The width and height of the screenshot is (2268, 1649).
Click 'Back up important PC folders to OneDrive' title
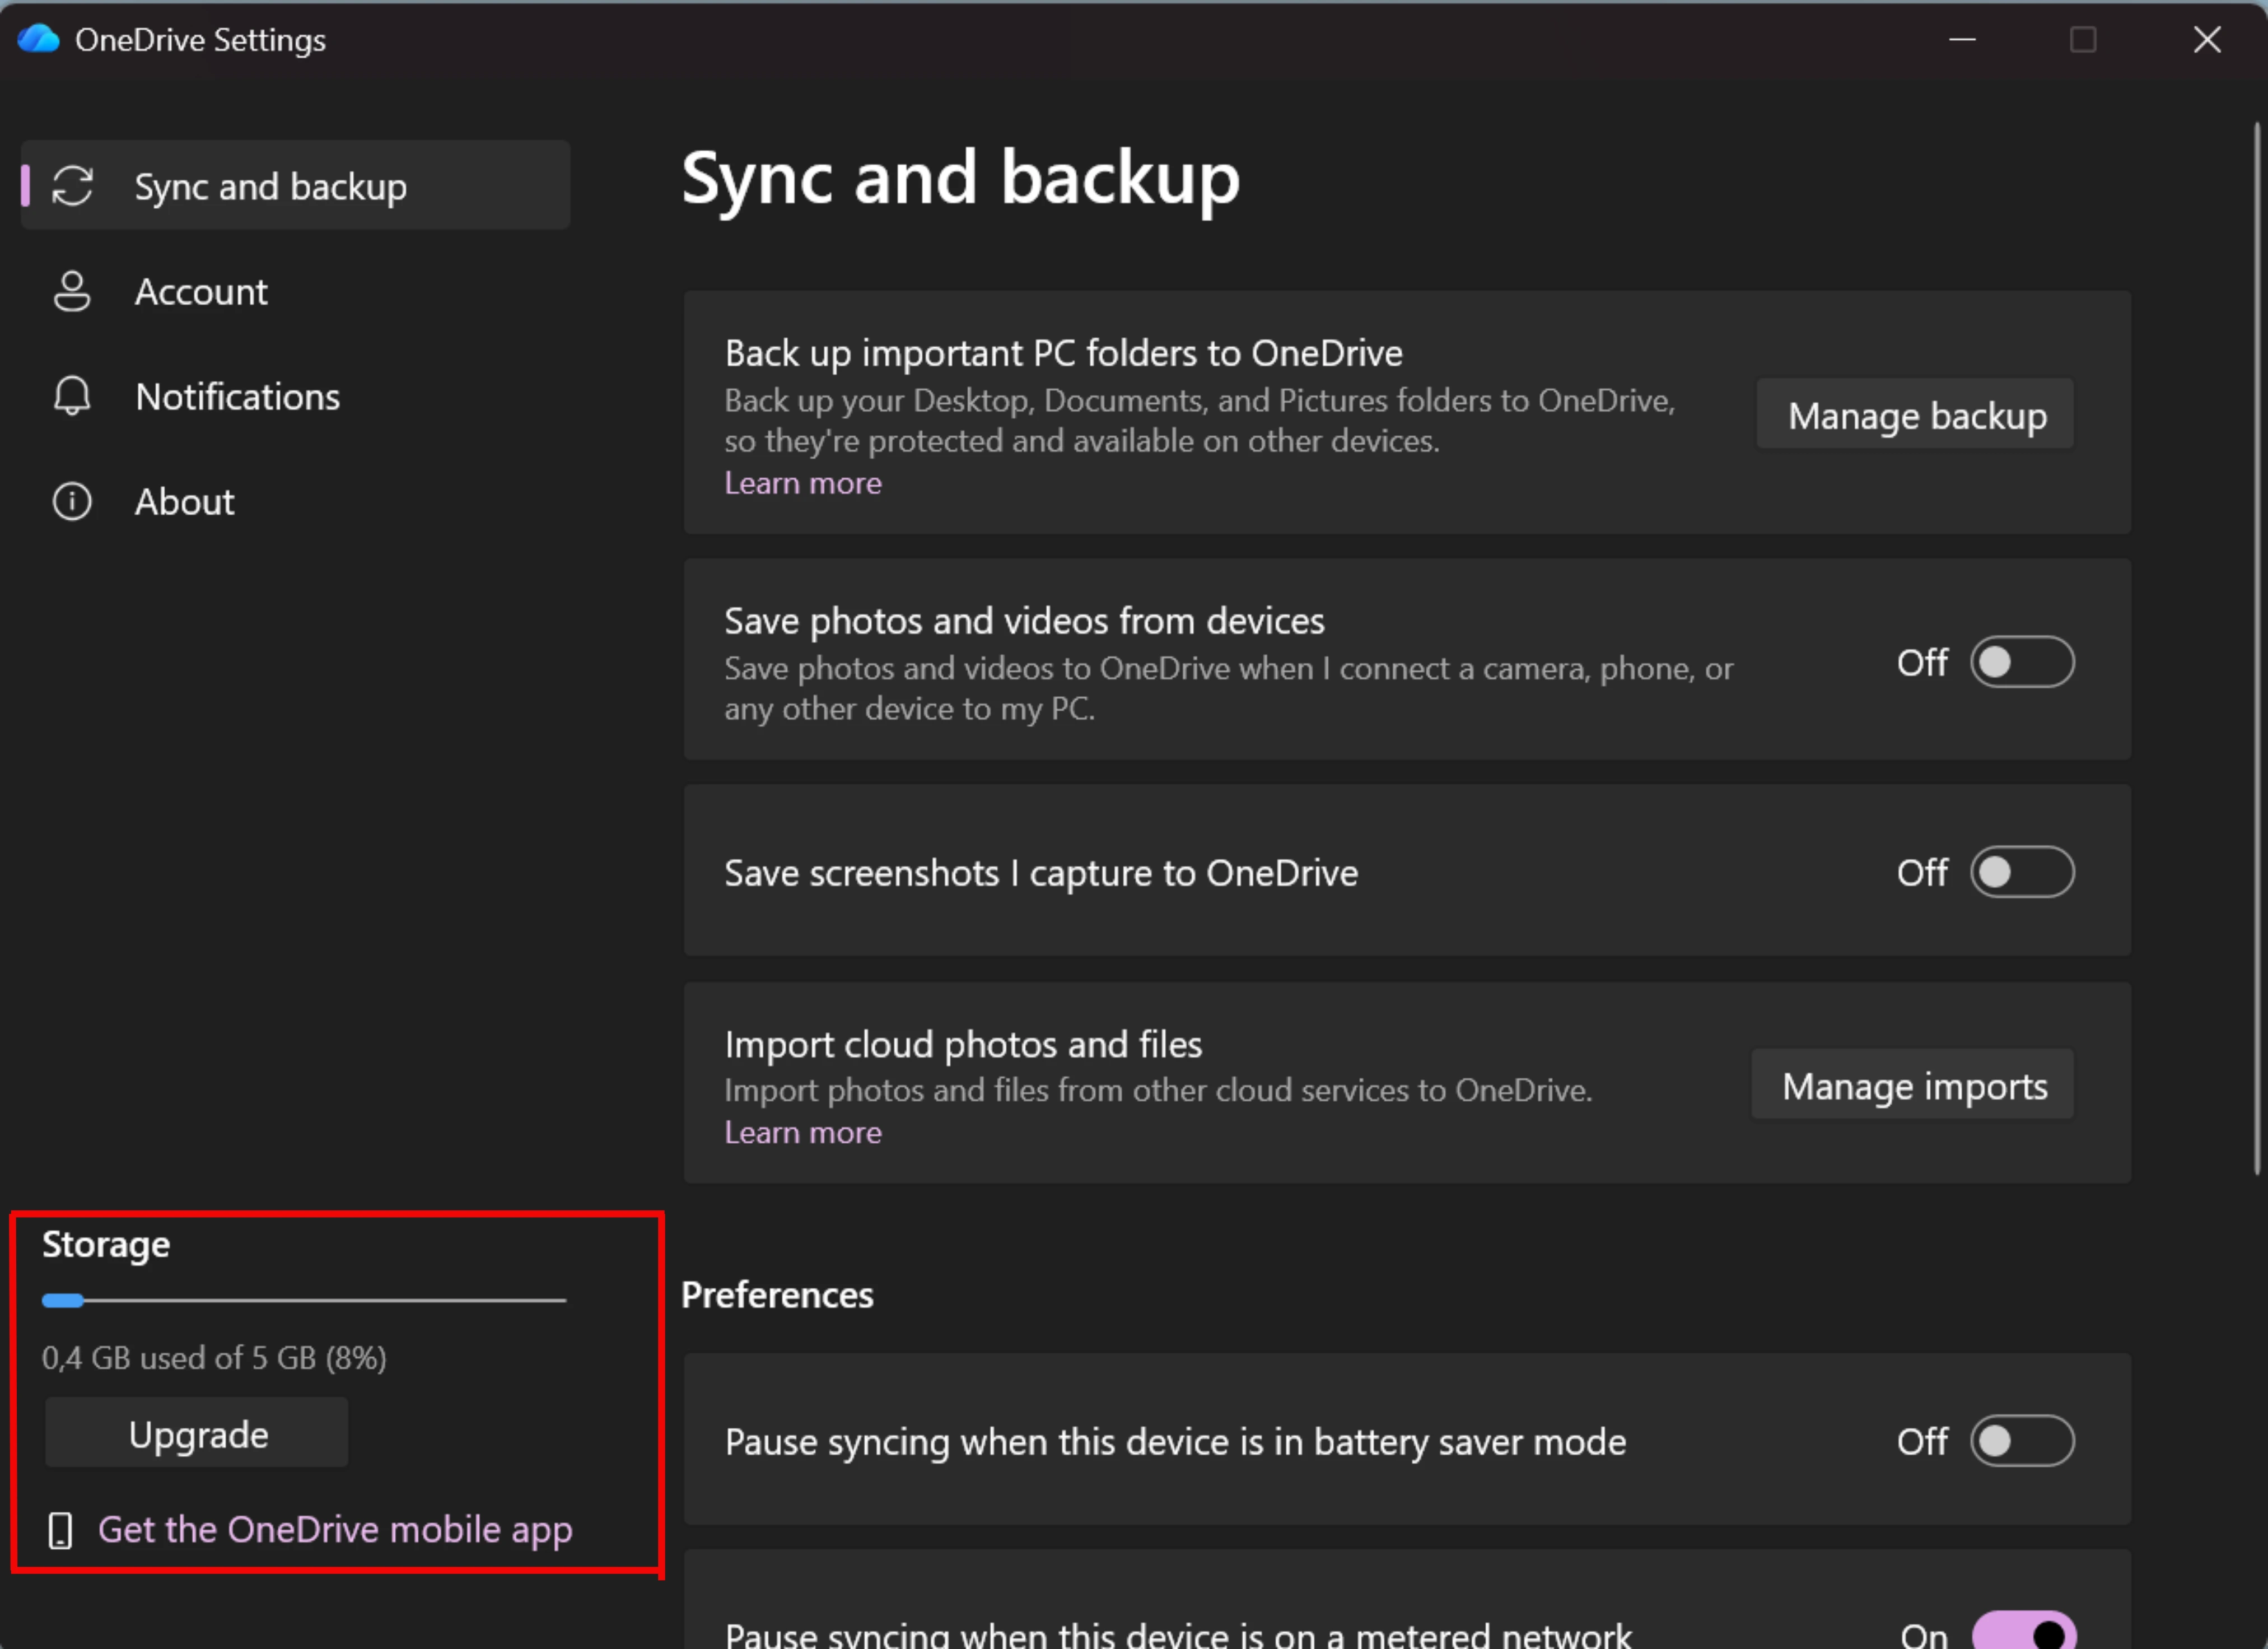(1063, 353)
